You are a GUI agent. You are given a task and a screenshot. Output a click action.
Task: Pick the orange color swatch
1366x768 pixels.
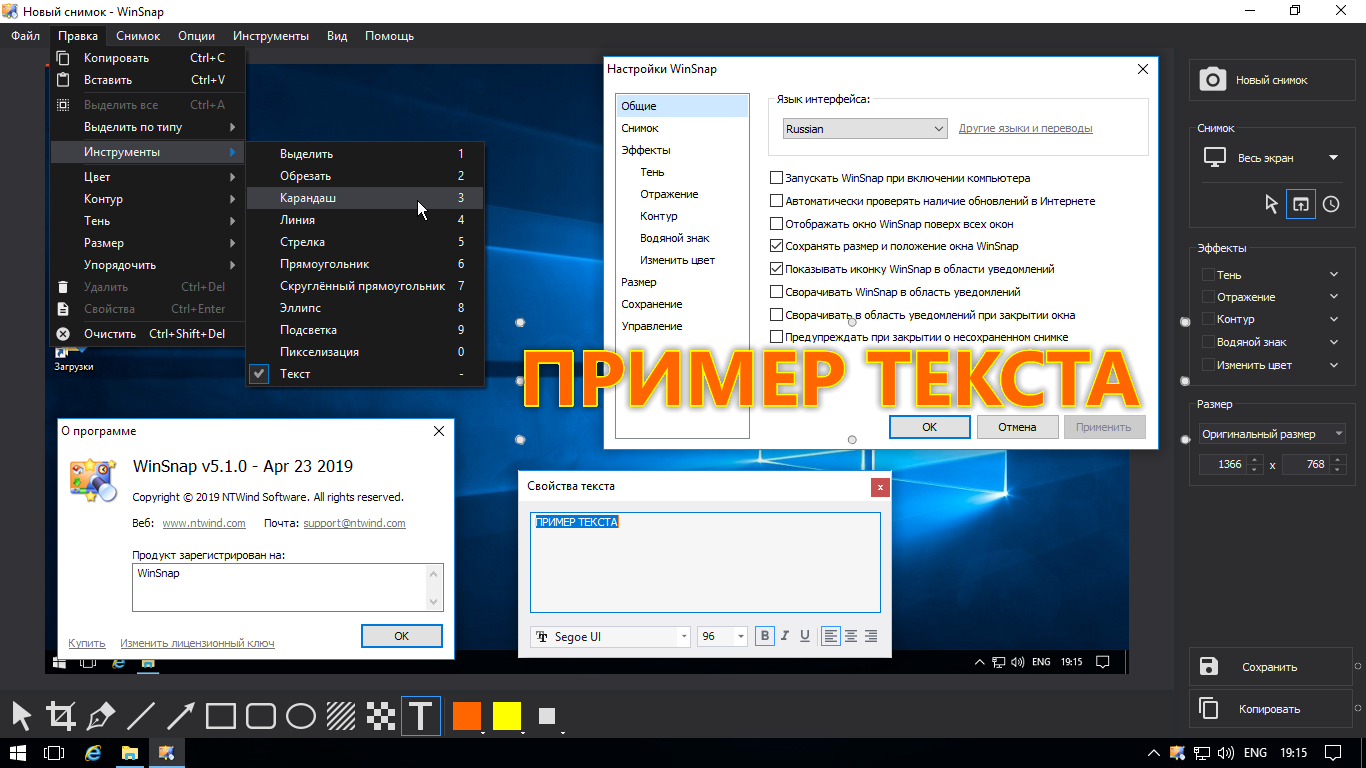[x=467, y=716]
